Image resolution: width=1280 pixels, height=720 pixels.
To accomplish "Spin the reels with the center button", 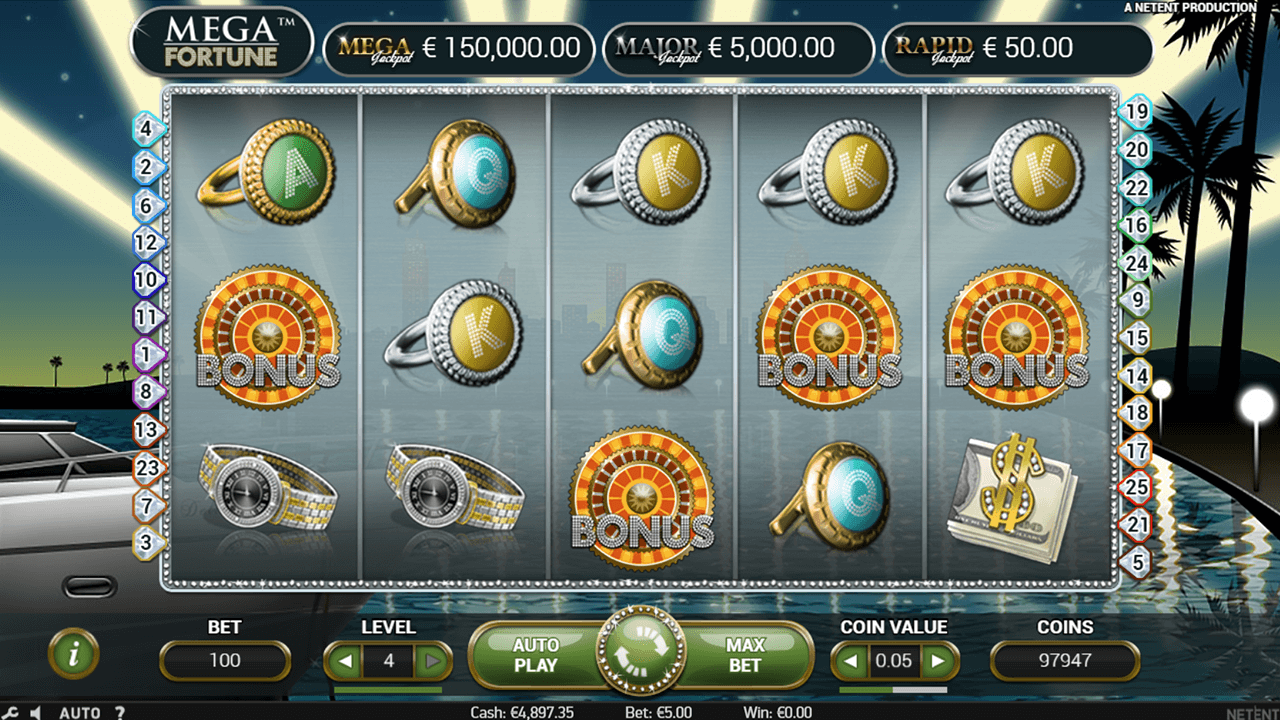I will (640, 654).
